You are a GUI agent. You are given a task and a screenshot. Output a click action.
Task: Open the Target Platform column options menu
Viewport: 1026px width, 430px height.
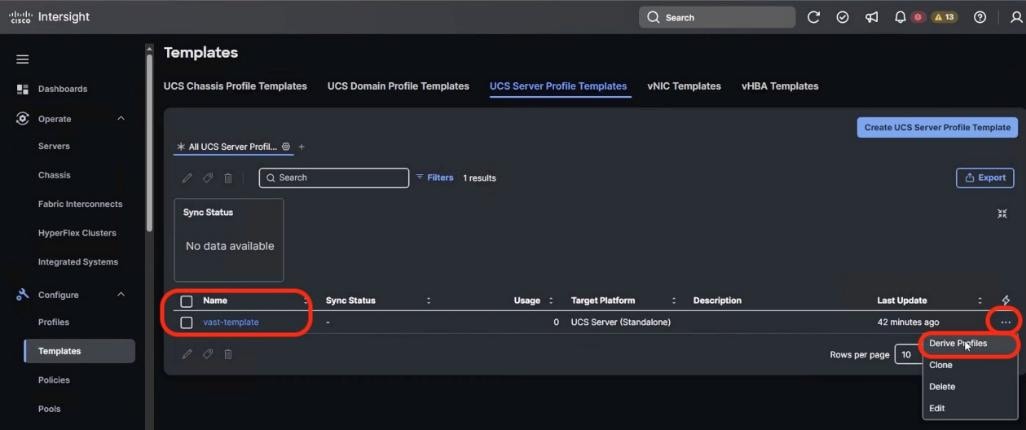pos(673,300)
